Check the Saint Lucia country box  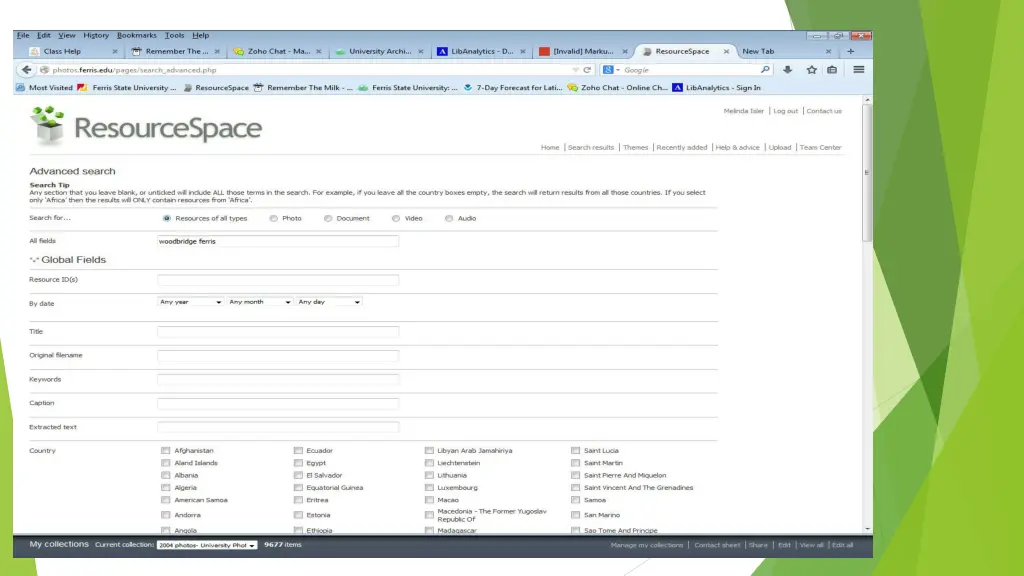575,451
